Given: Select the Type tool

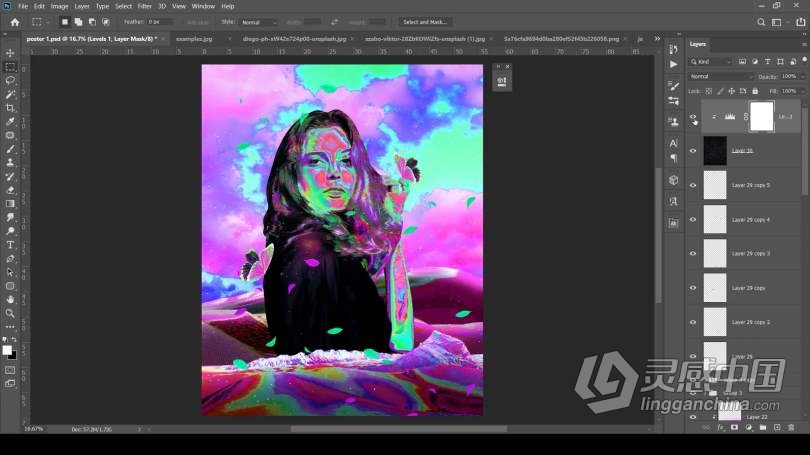Looking at the screenshot, I should (10, 245).
